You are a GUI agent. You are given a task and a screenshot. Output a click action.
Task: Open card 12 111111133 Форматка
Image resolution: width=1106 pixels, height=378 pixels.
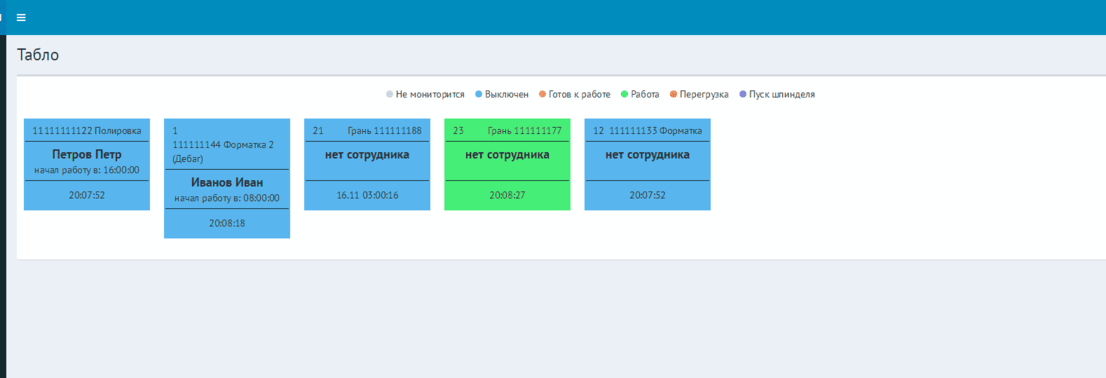(648, 164)
